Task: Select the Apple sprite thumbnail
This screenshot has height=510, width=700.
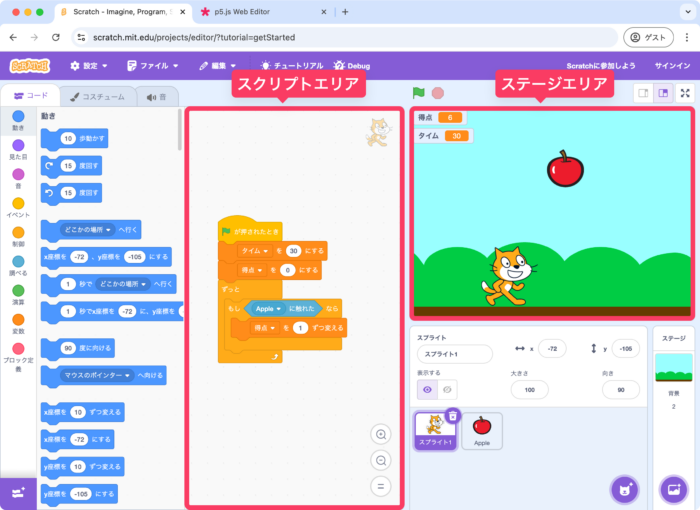Action: (x=481, y=430)
